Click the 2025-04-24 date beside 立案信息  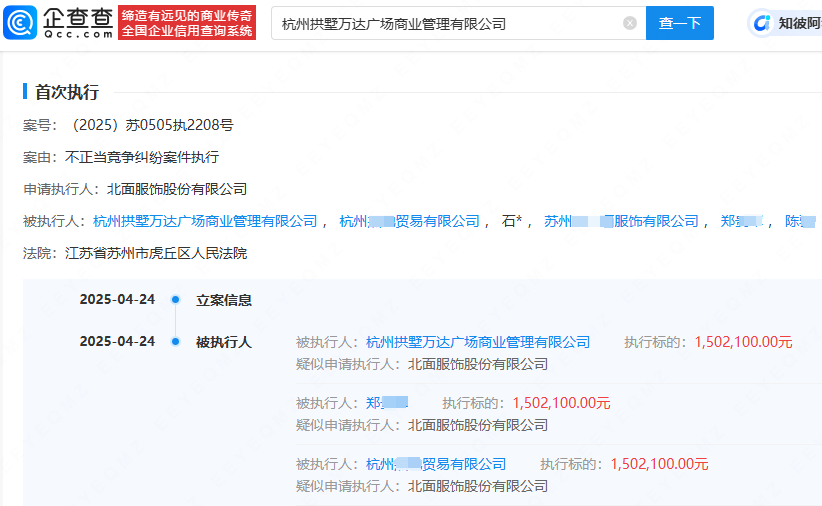pyautogui.click(x=117, y=299)
